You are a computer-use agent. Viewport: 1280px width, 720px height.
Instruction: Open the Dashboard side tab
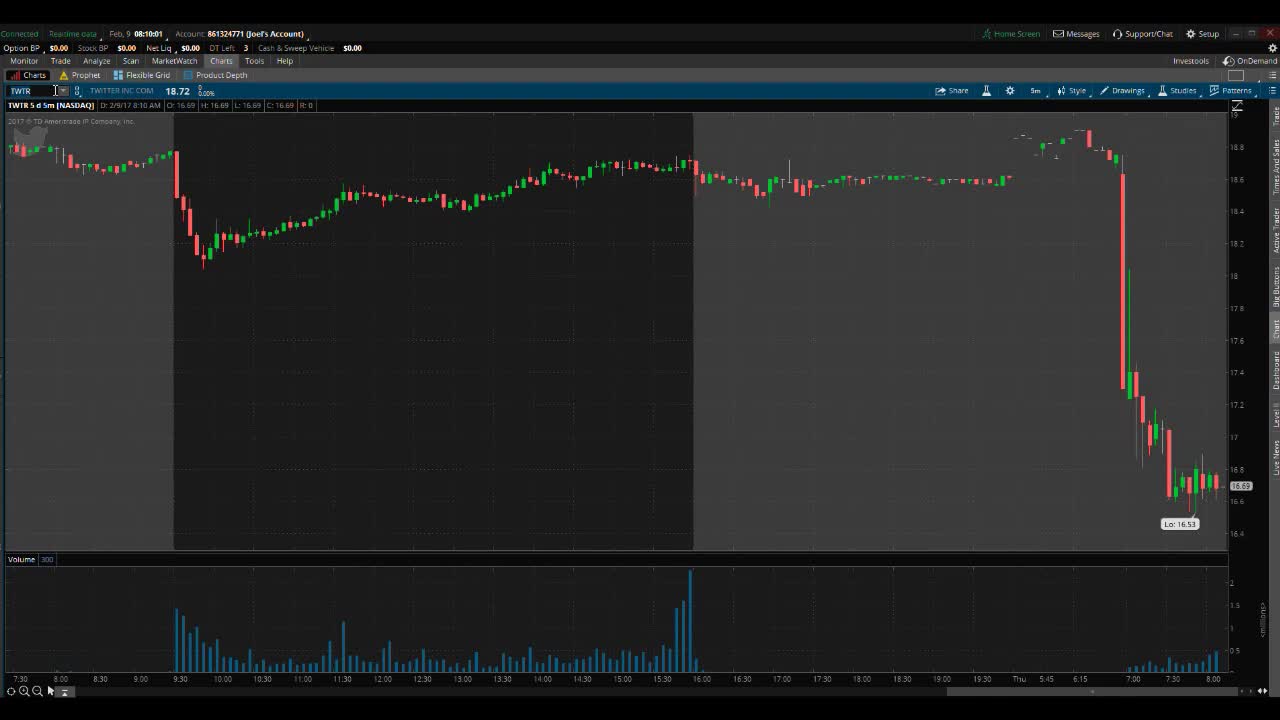click(1276, 370)
